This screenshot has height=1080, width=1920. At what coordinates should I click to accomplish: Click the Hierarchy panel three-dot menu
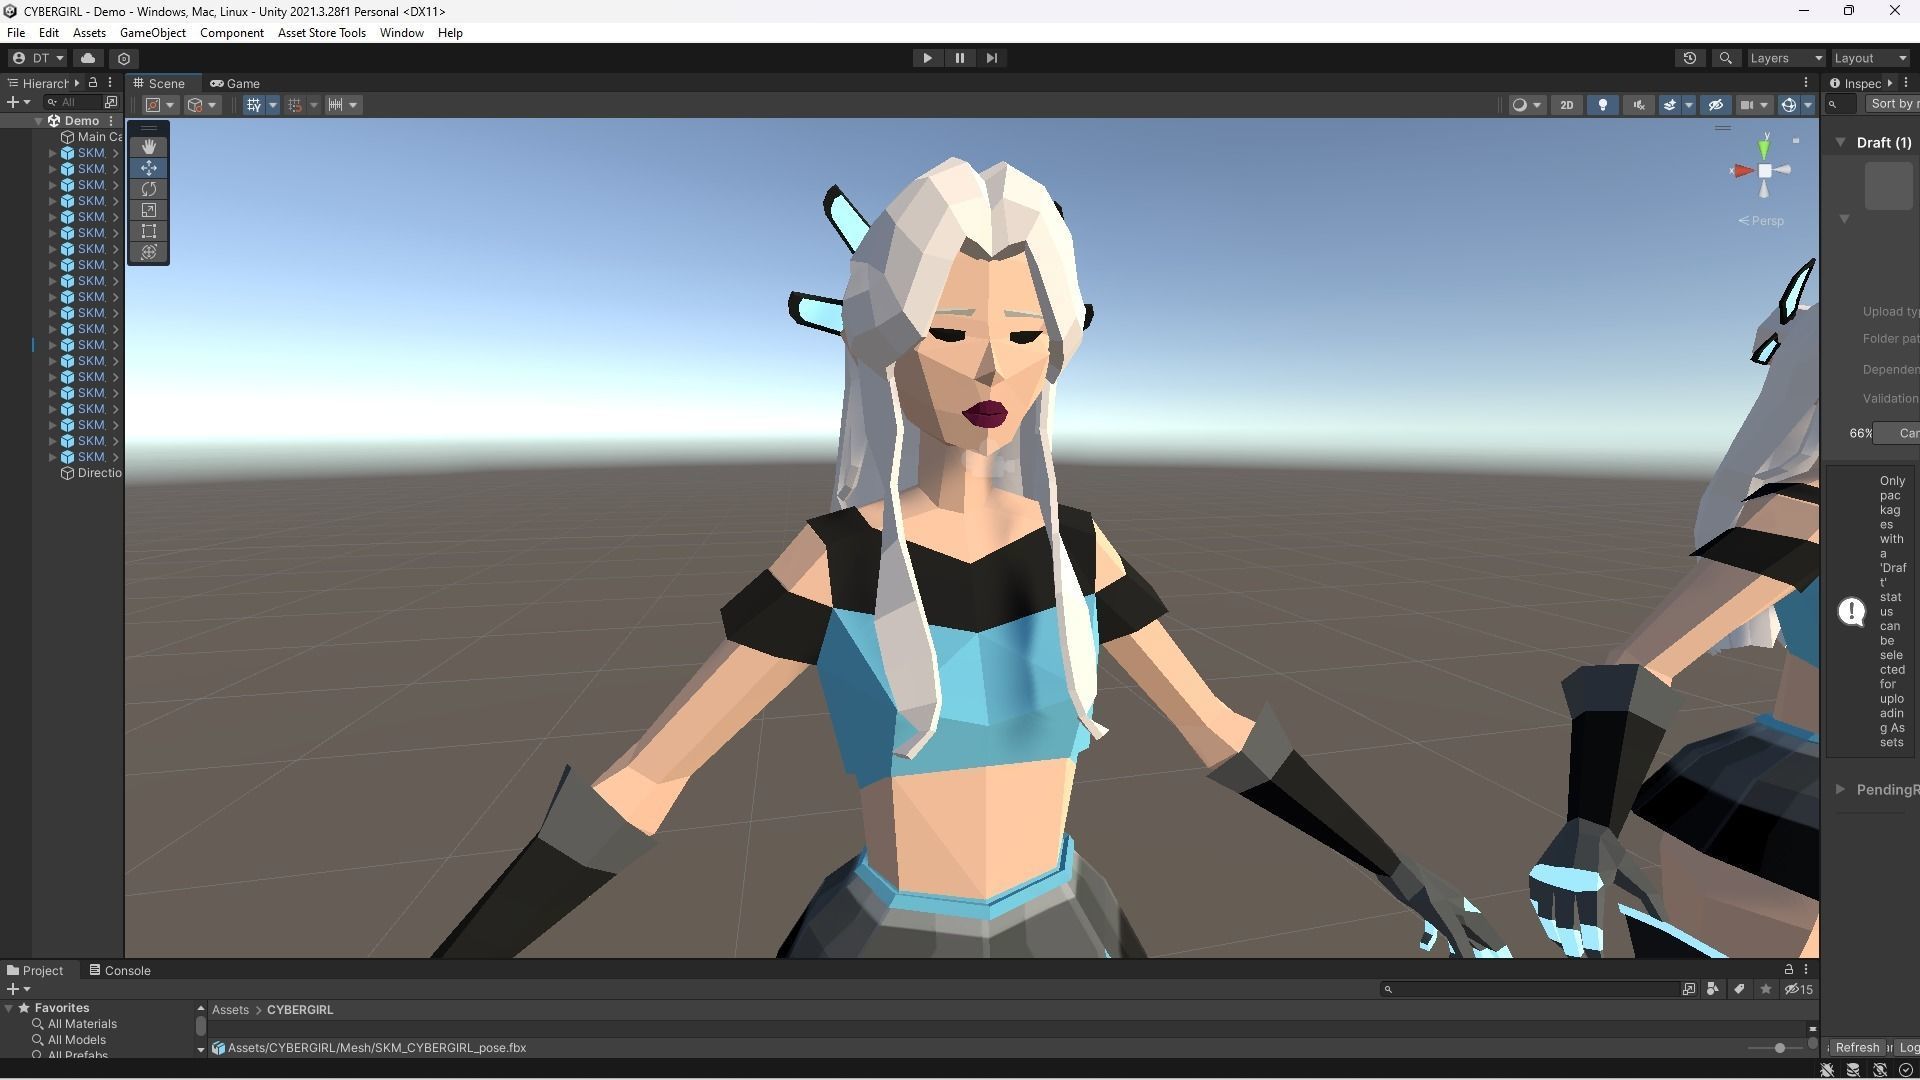click(x=110, y=83)
